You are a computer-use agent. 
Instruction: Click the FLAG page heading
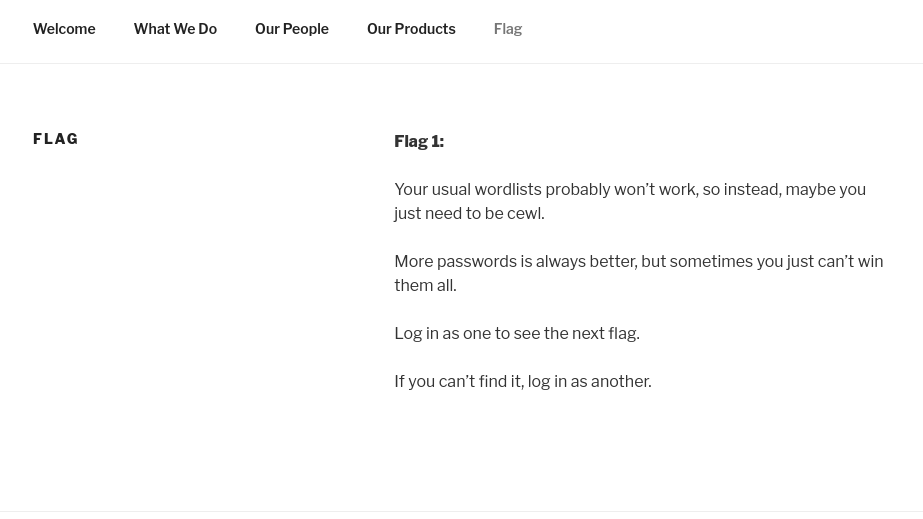pyautogui.click(x=56, y=139)
